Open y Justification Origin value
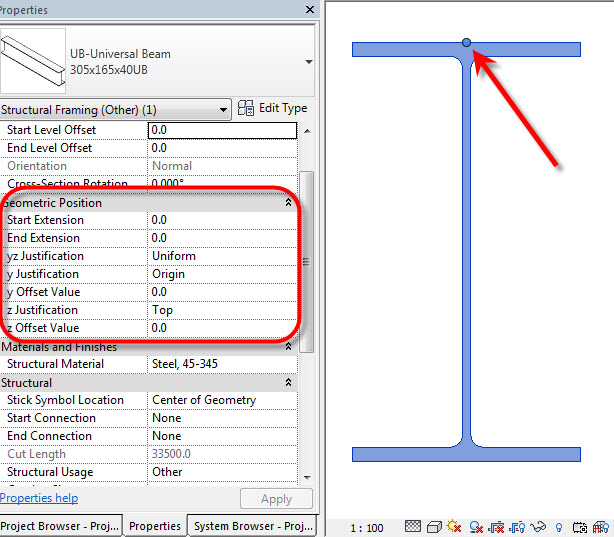The width and height of the screenshot is (614, 537). [222, 274]
